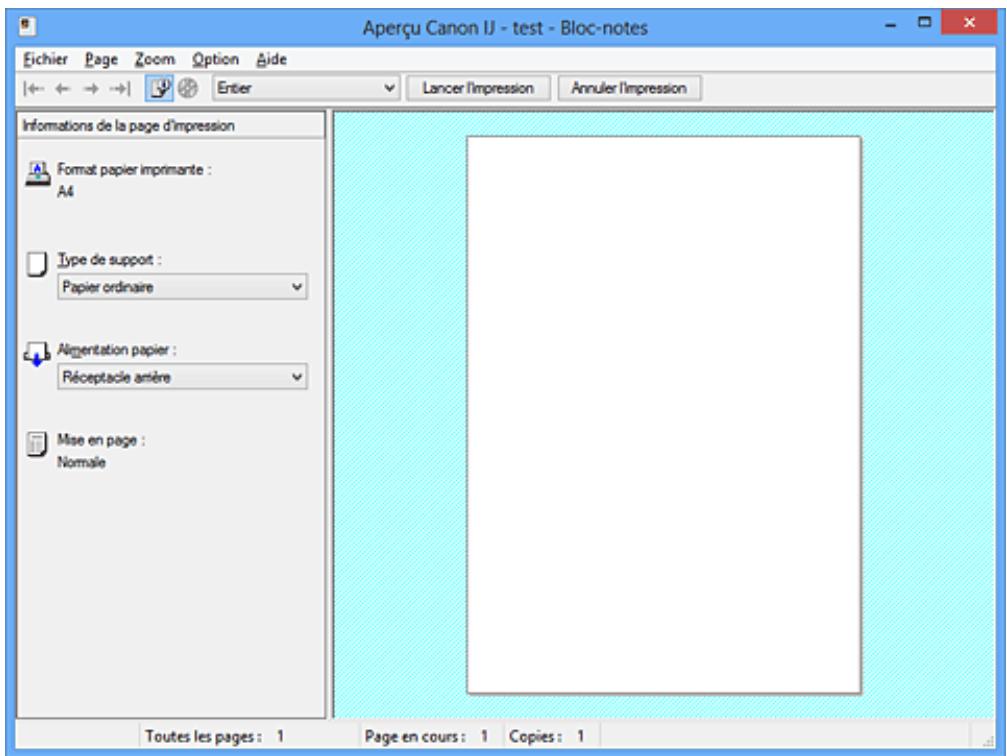This screenshot has width=1007, height=756.
Task: Click Copies status bar entry
Action: click(547, 736)
